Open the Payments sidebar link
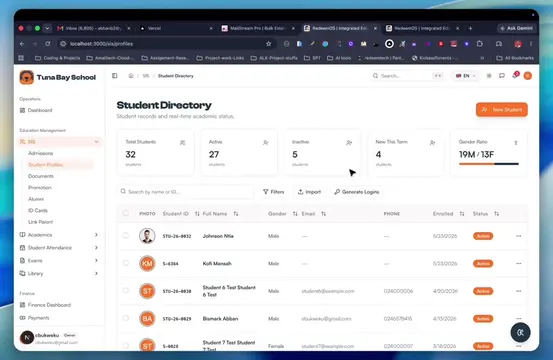Viewport: 553px width, 360px height. [38, 318]
